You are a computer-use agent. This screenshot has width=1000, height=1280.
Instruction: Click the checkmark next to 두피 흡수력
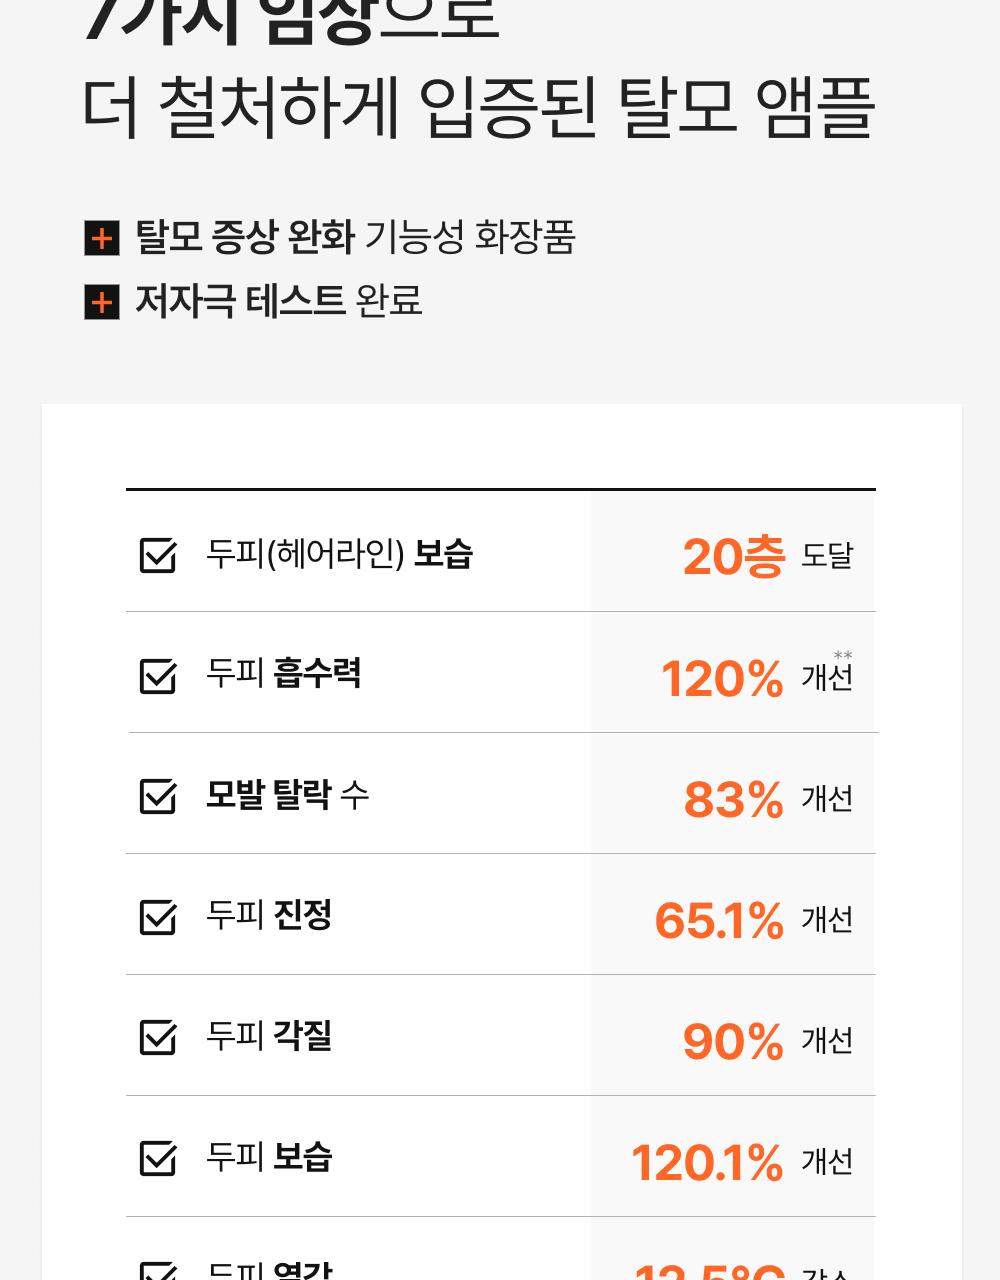pyautogui.click(x=158, y=676)
